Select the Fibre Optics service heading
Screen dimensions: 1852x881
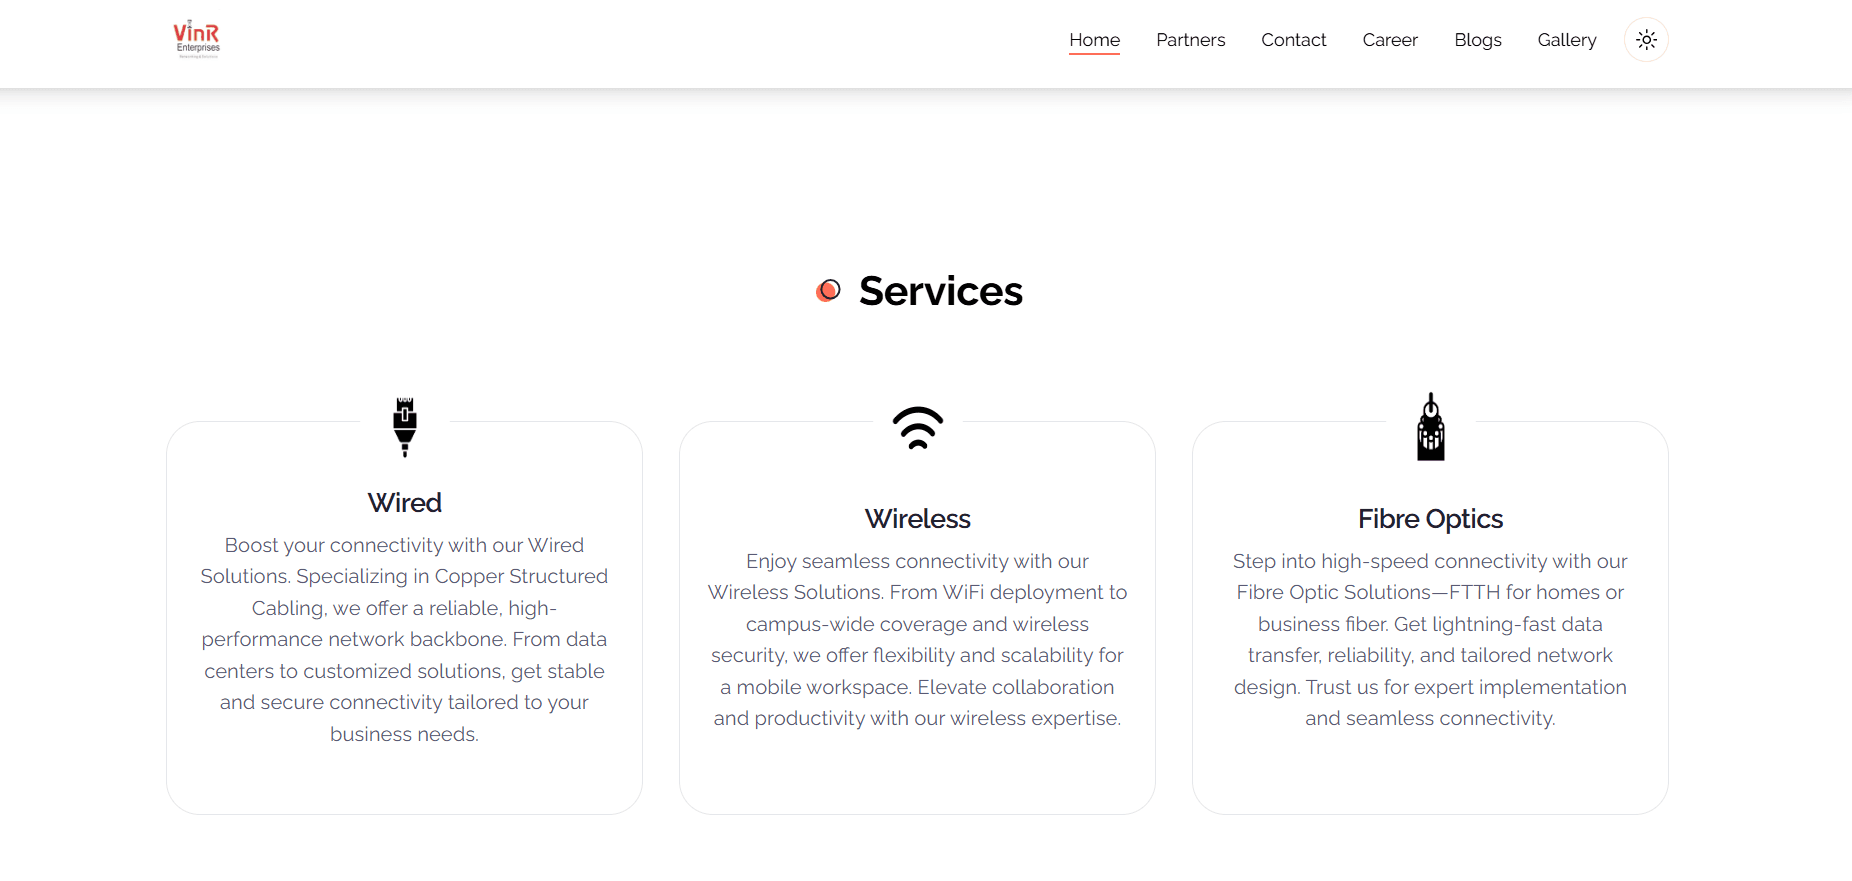(x=1431, y=519)
